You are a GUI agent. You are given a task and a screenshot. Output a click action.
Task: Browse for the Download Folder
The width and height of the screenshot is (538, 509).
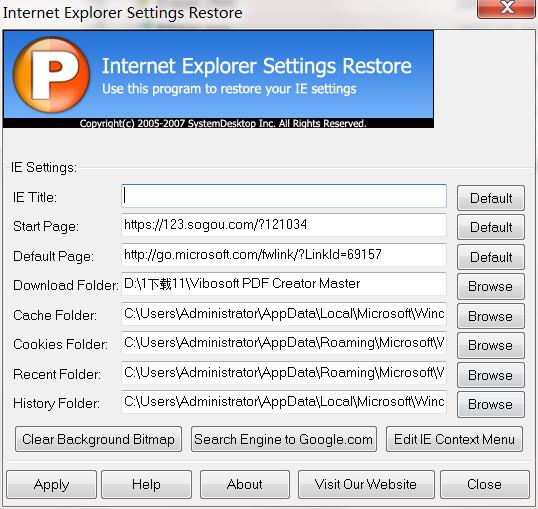[491, 287]
